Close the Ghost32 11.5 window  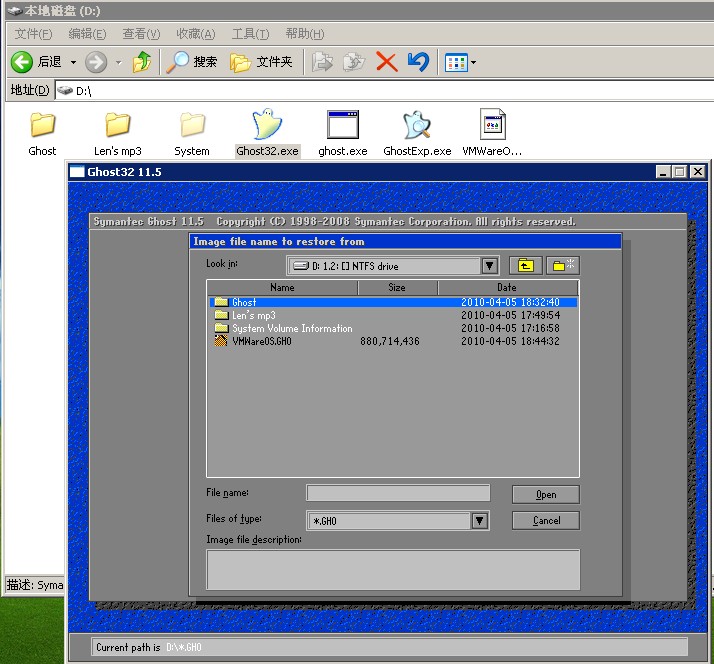pyautogui.click(x=698, y=172)
